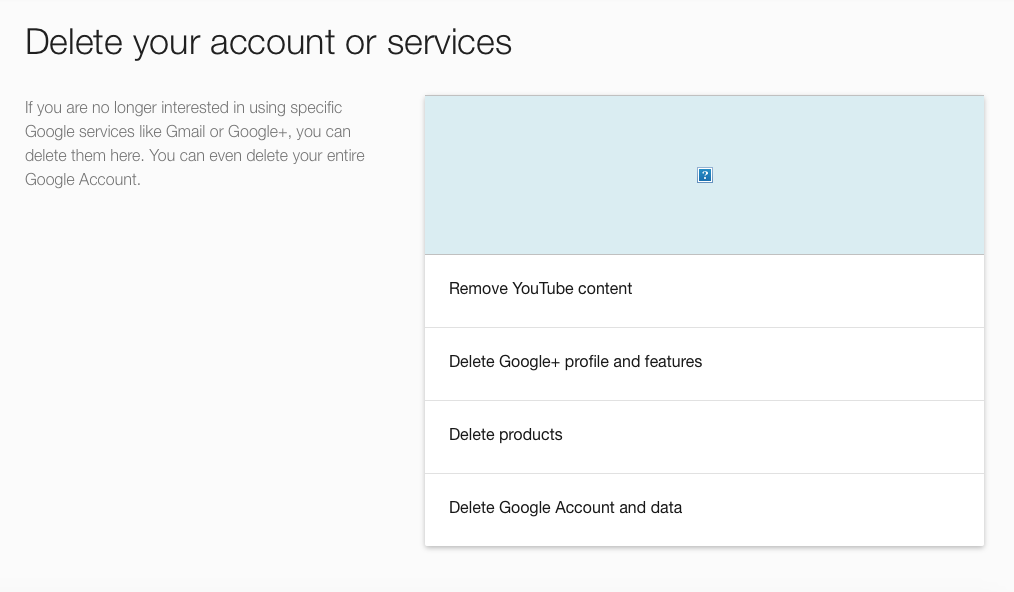Choose the Delete products option
Viewport: 1014px width, 592px height.
coord(704,437)
